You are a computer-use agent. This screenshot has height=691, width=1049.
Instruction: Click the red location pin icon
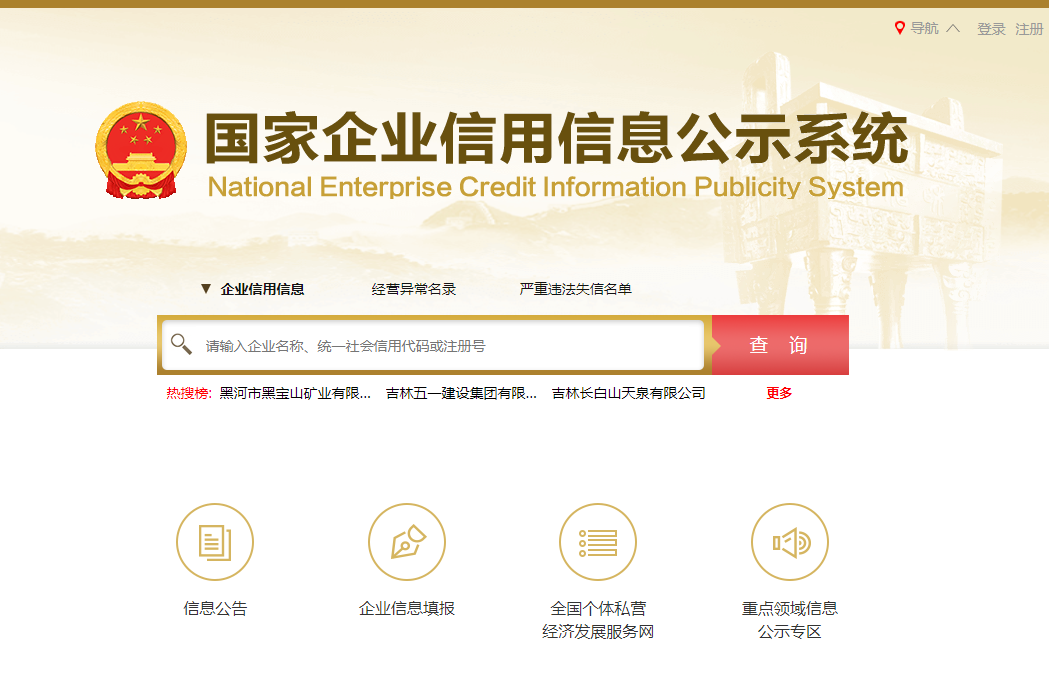tap(900, 27)
